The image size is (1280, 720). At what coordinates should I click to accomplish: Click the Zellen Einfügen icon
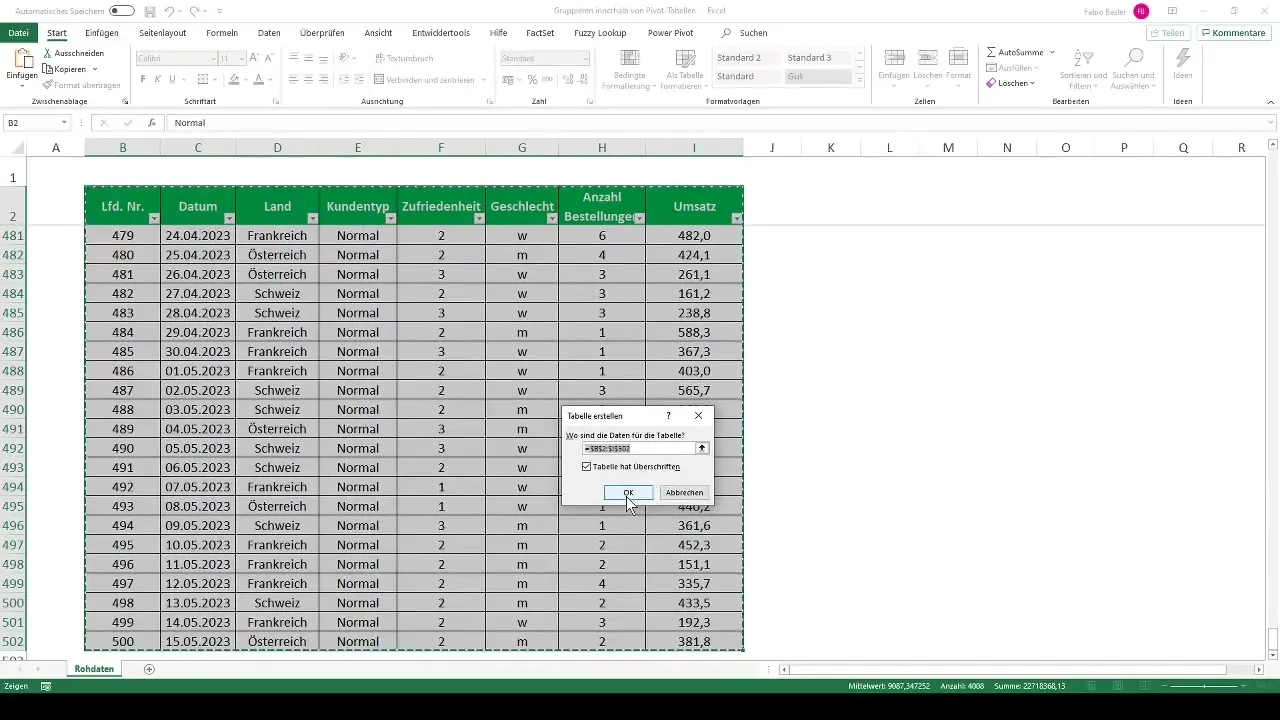point(895,58)
